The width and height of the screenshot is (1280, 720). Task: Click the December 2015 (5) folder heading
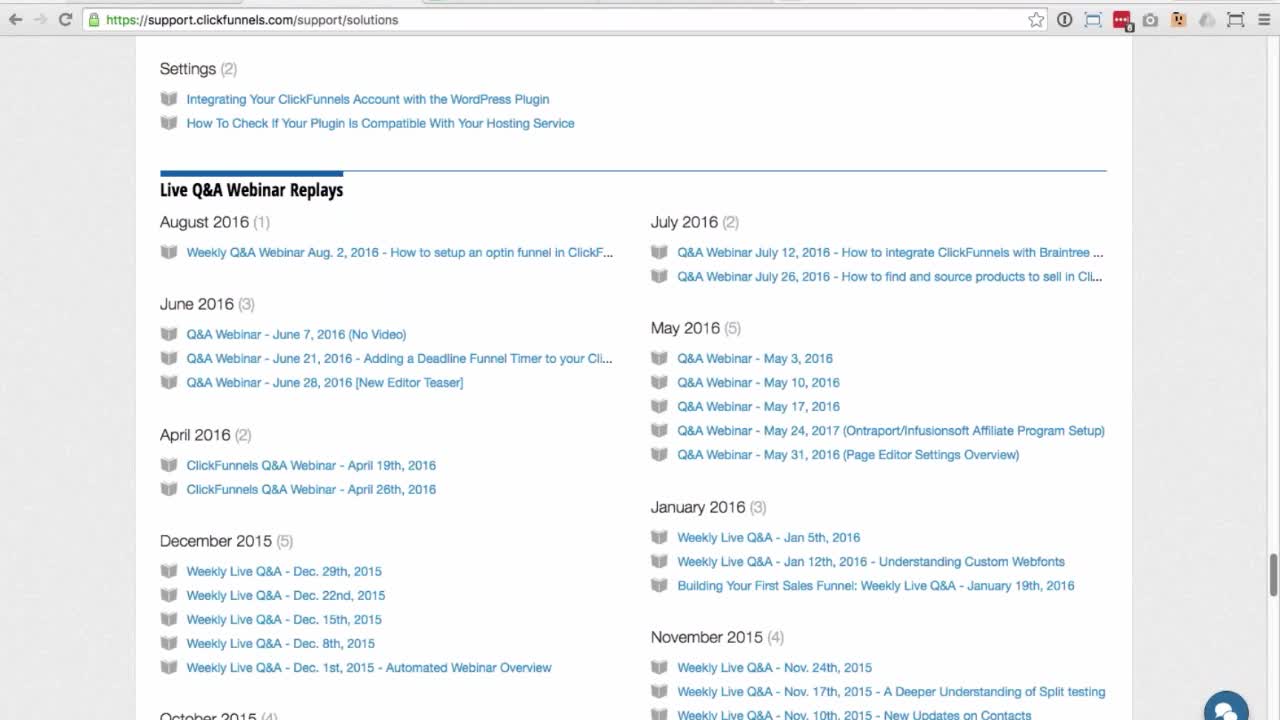[226, 541]
